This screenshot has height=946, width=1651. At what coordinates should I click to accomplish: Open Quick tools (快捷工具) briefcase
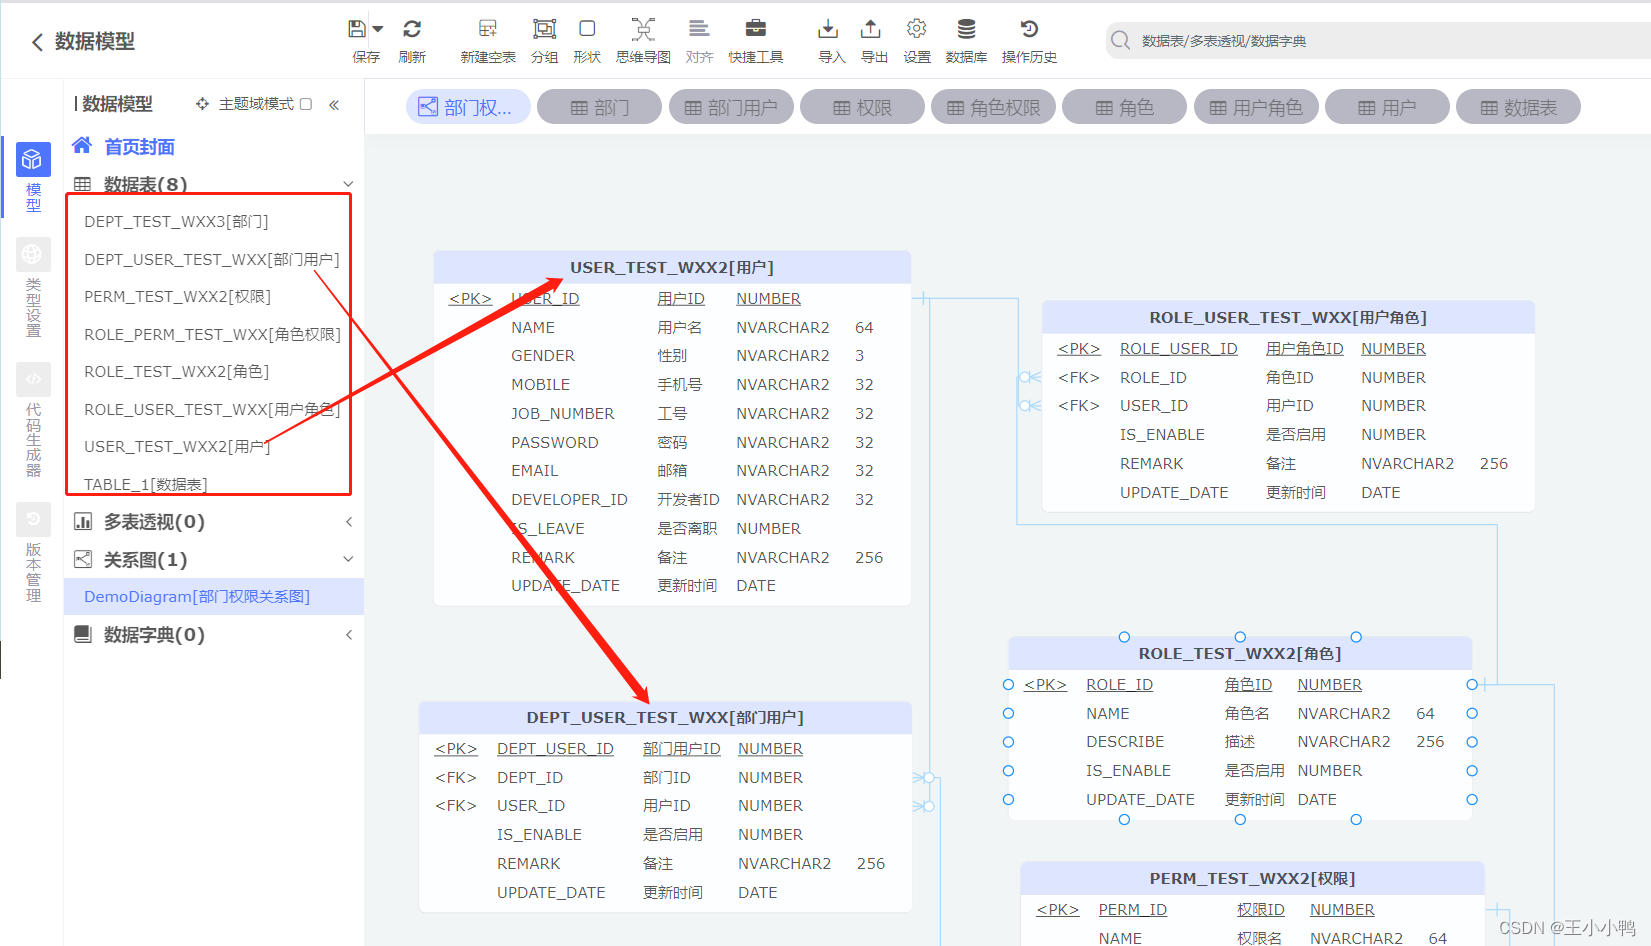[756, 29]
